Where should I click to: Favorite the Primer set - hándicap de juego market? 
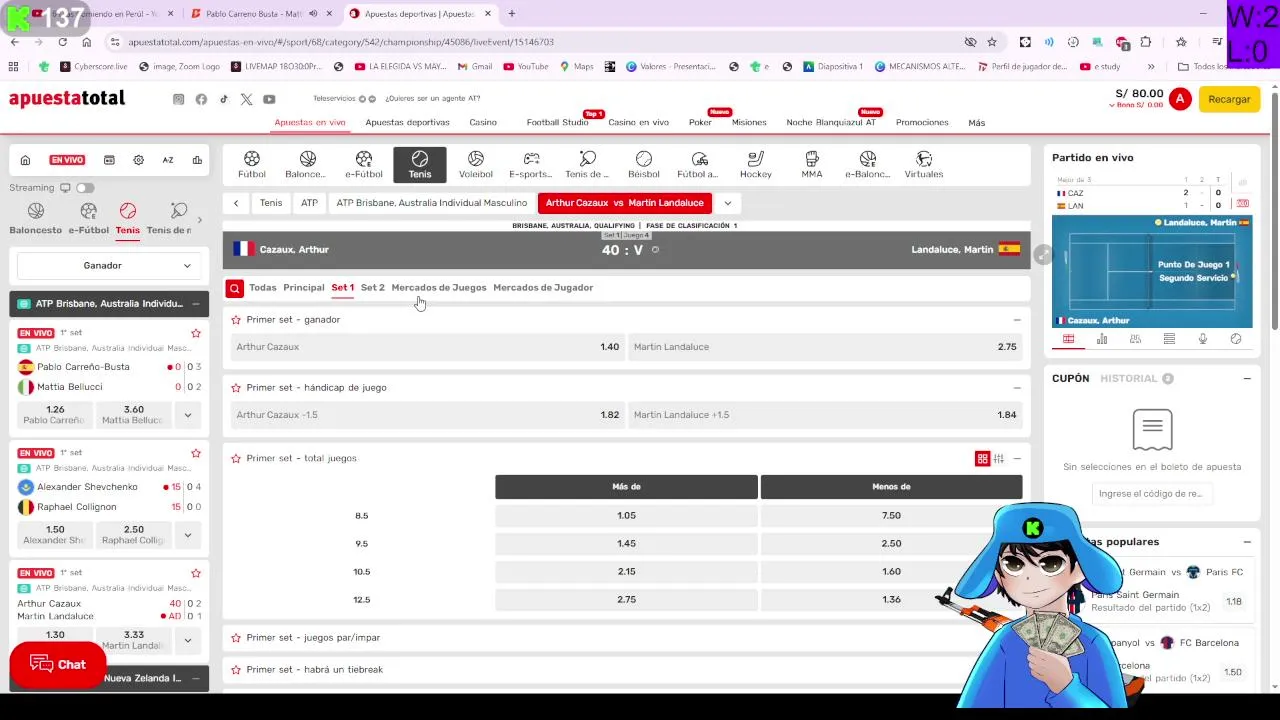pyautogui.click(x=236, y=388)
